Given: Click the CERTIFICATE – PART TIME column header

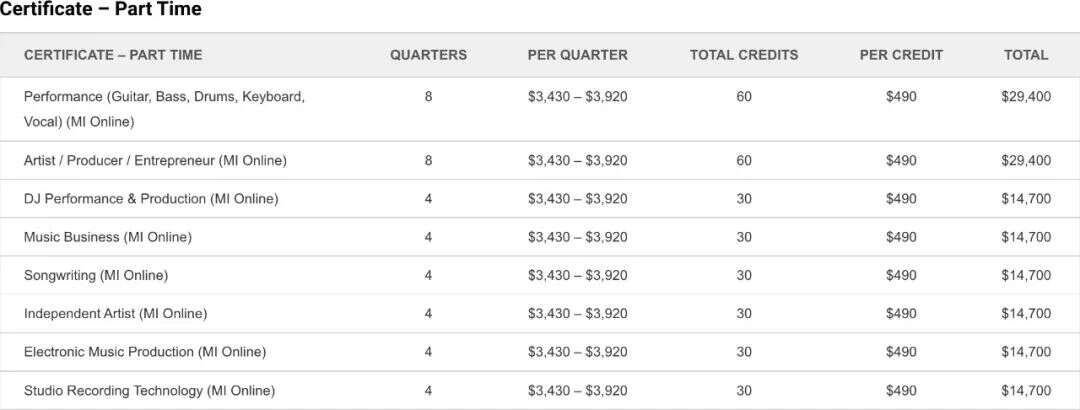Looking at the screenshot, I should [x=113, y=55].
